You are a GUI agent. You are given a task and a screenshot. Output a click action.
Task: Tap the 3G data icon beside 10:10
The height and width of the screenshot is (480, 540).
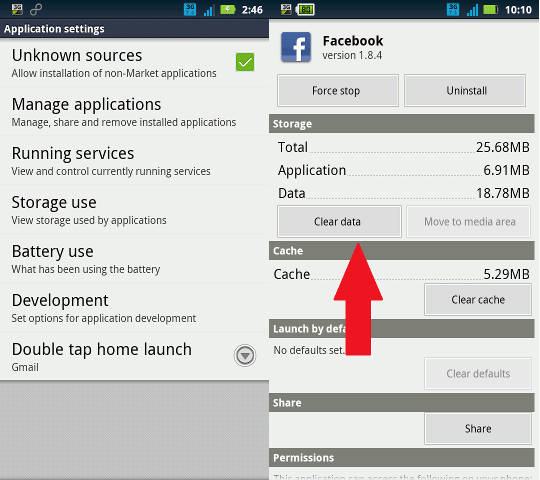(x=453, y=10)
